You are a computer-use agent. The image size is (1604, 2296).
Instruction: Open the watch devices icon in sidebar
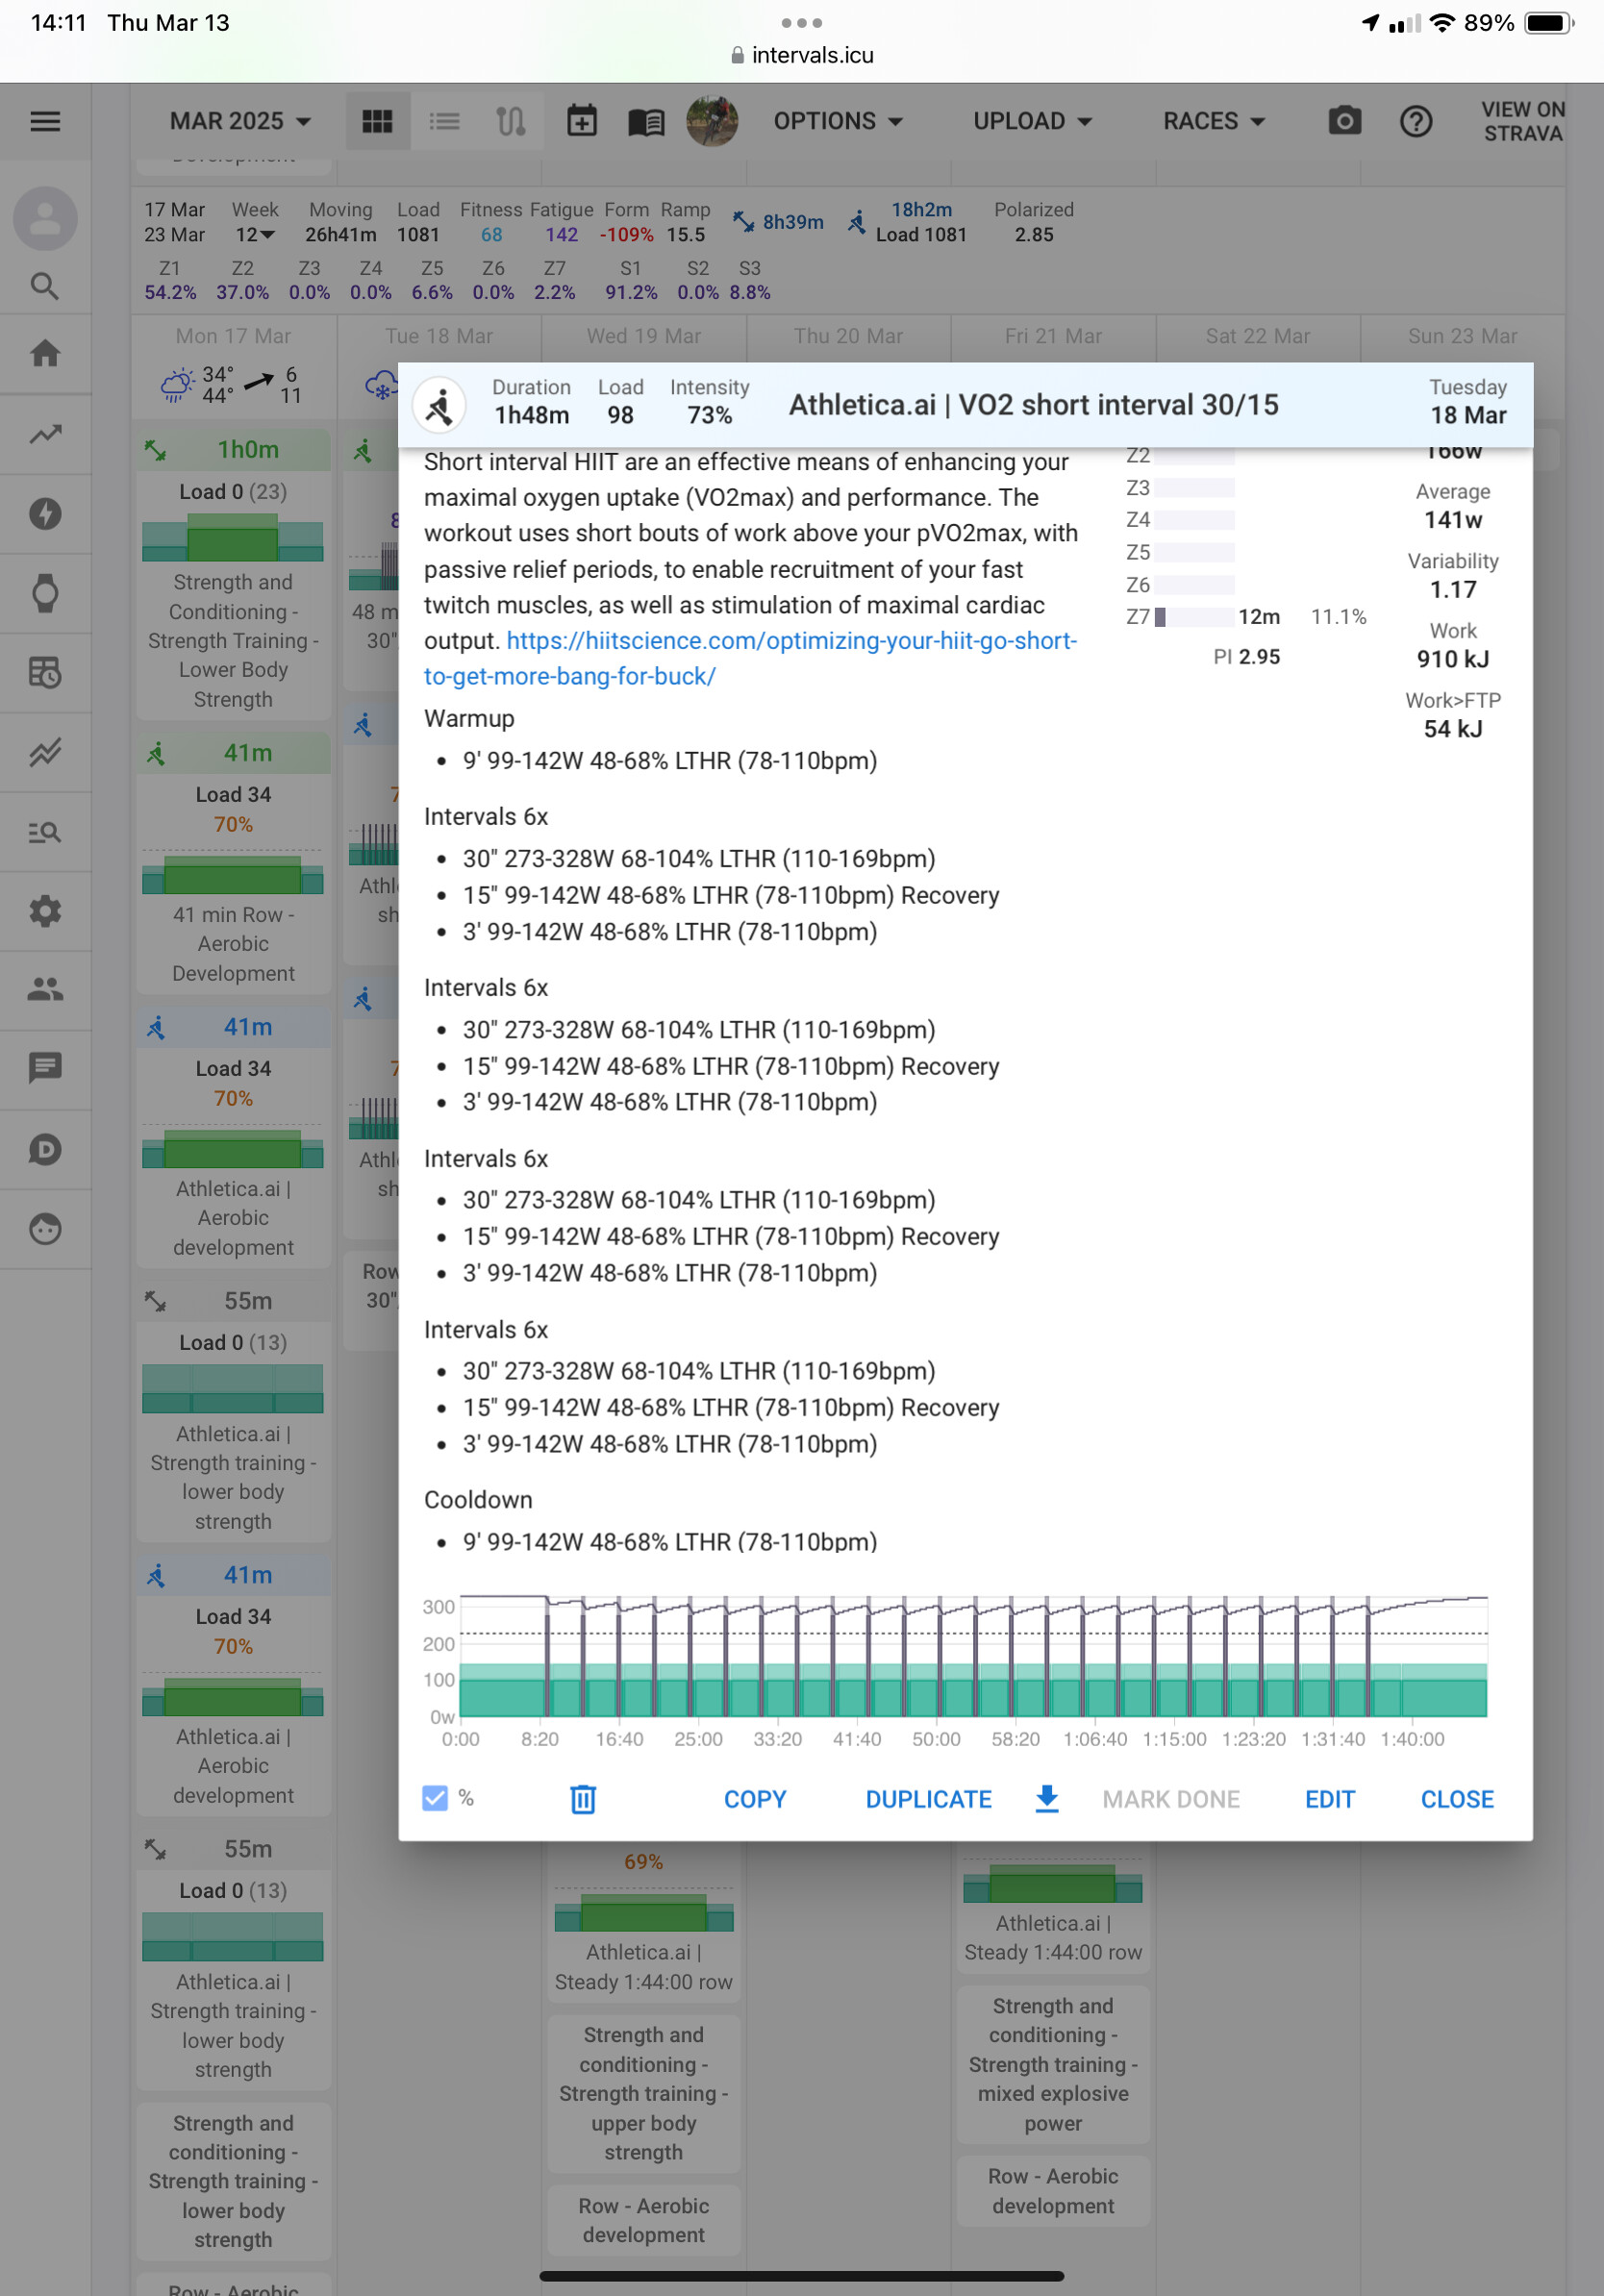(x=45, y=593)
